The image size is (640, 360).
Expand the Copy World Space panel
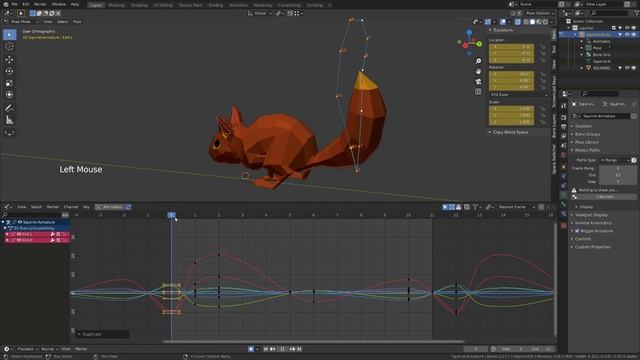click(510, 132)
